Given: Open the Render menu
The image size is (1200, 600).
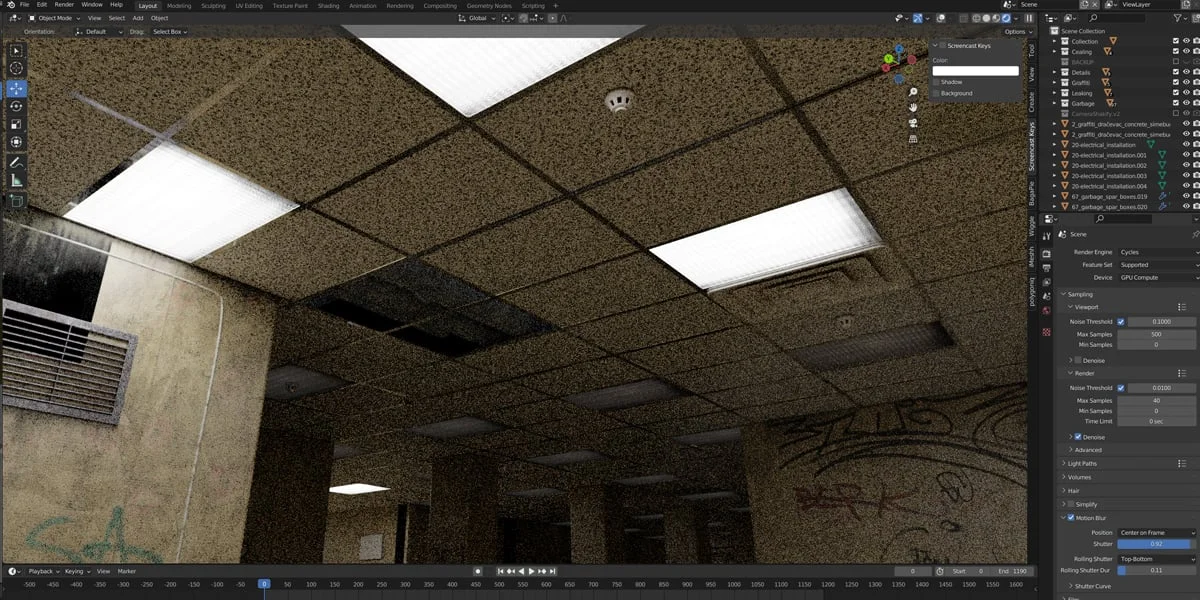Looking at the screenshot, I should pos(65,5).
